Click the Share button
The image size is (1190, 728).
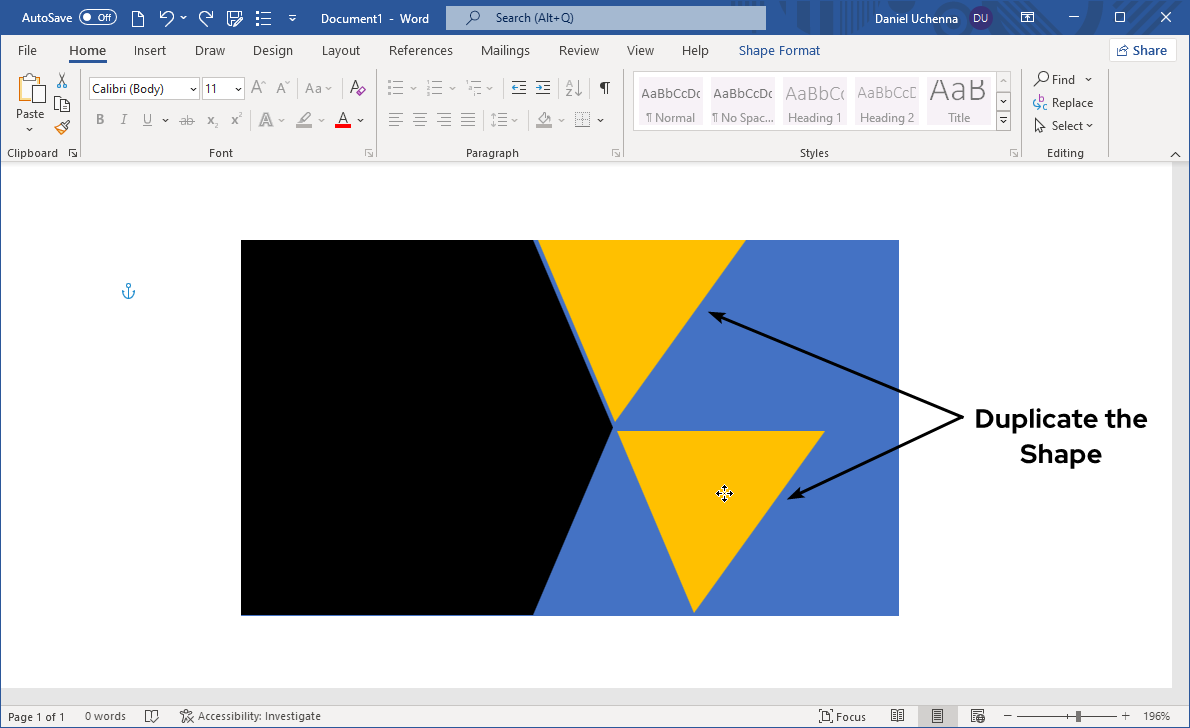point(1142,50)
